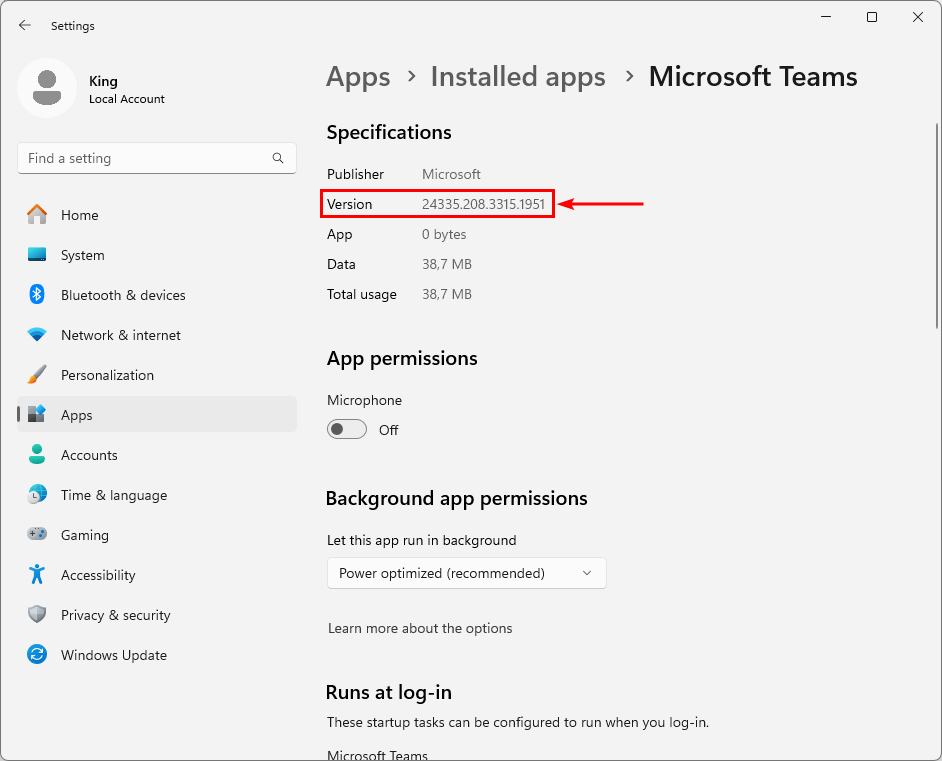The image size is (942, 761).
Task: Open Privacy & security settings
Action: point(115,615)
